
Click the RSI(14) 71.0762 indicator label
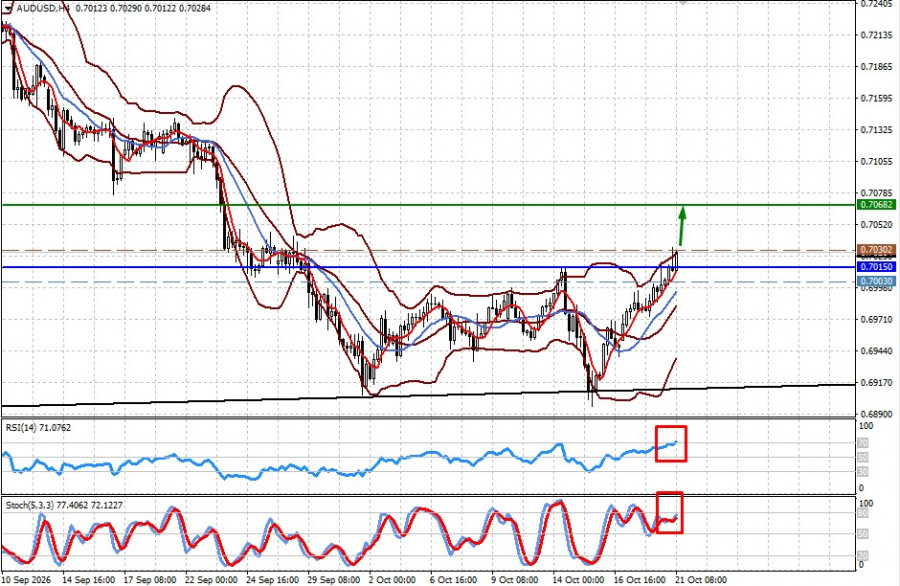pyautogui.click(x=38, y=428)
